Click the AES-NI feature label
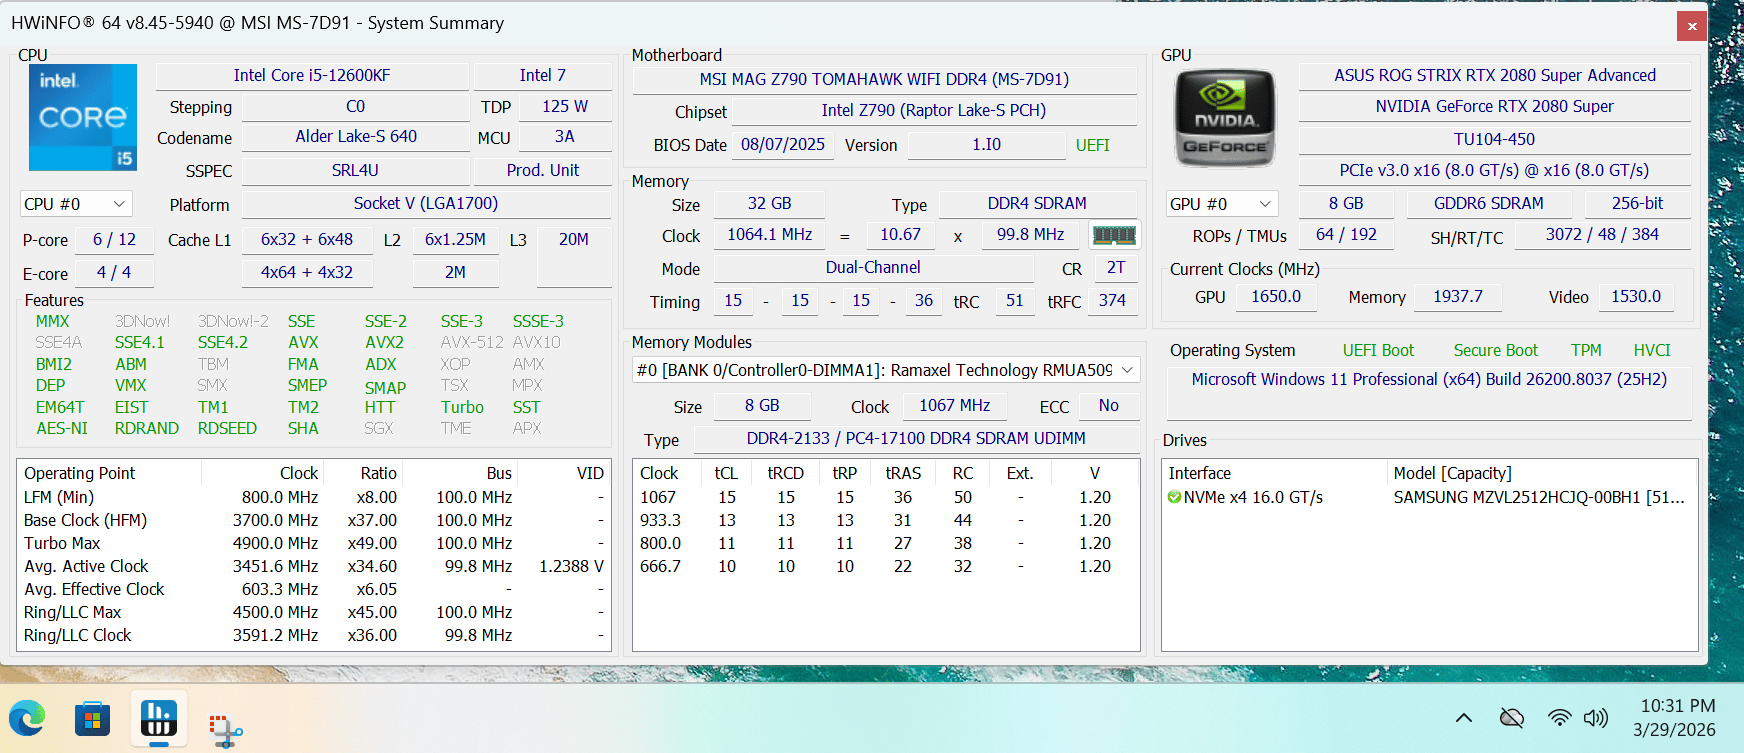Viewport: 1744px width, 753px height. coord(62,428)
